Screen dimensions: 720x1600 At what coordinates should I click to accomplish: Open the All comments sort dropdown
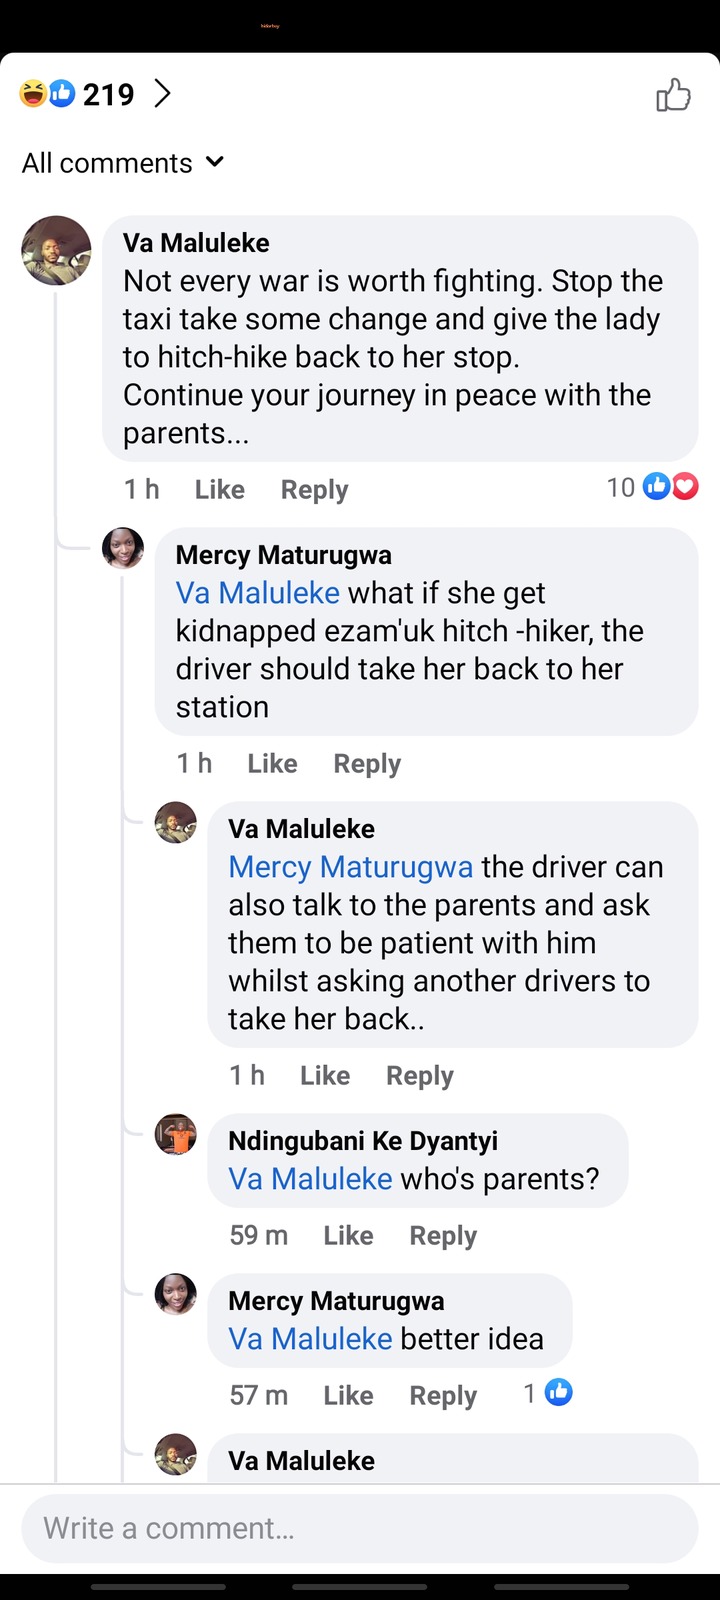123,163
